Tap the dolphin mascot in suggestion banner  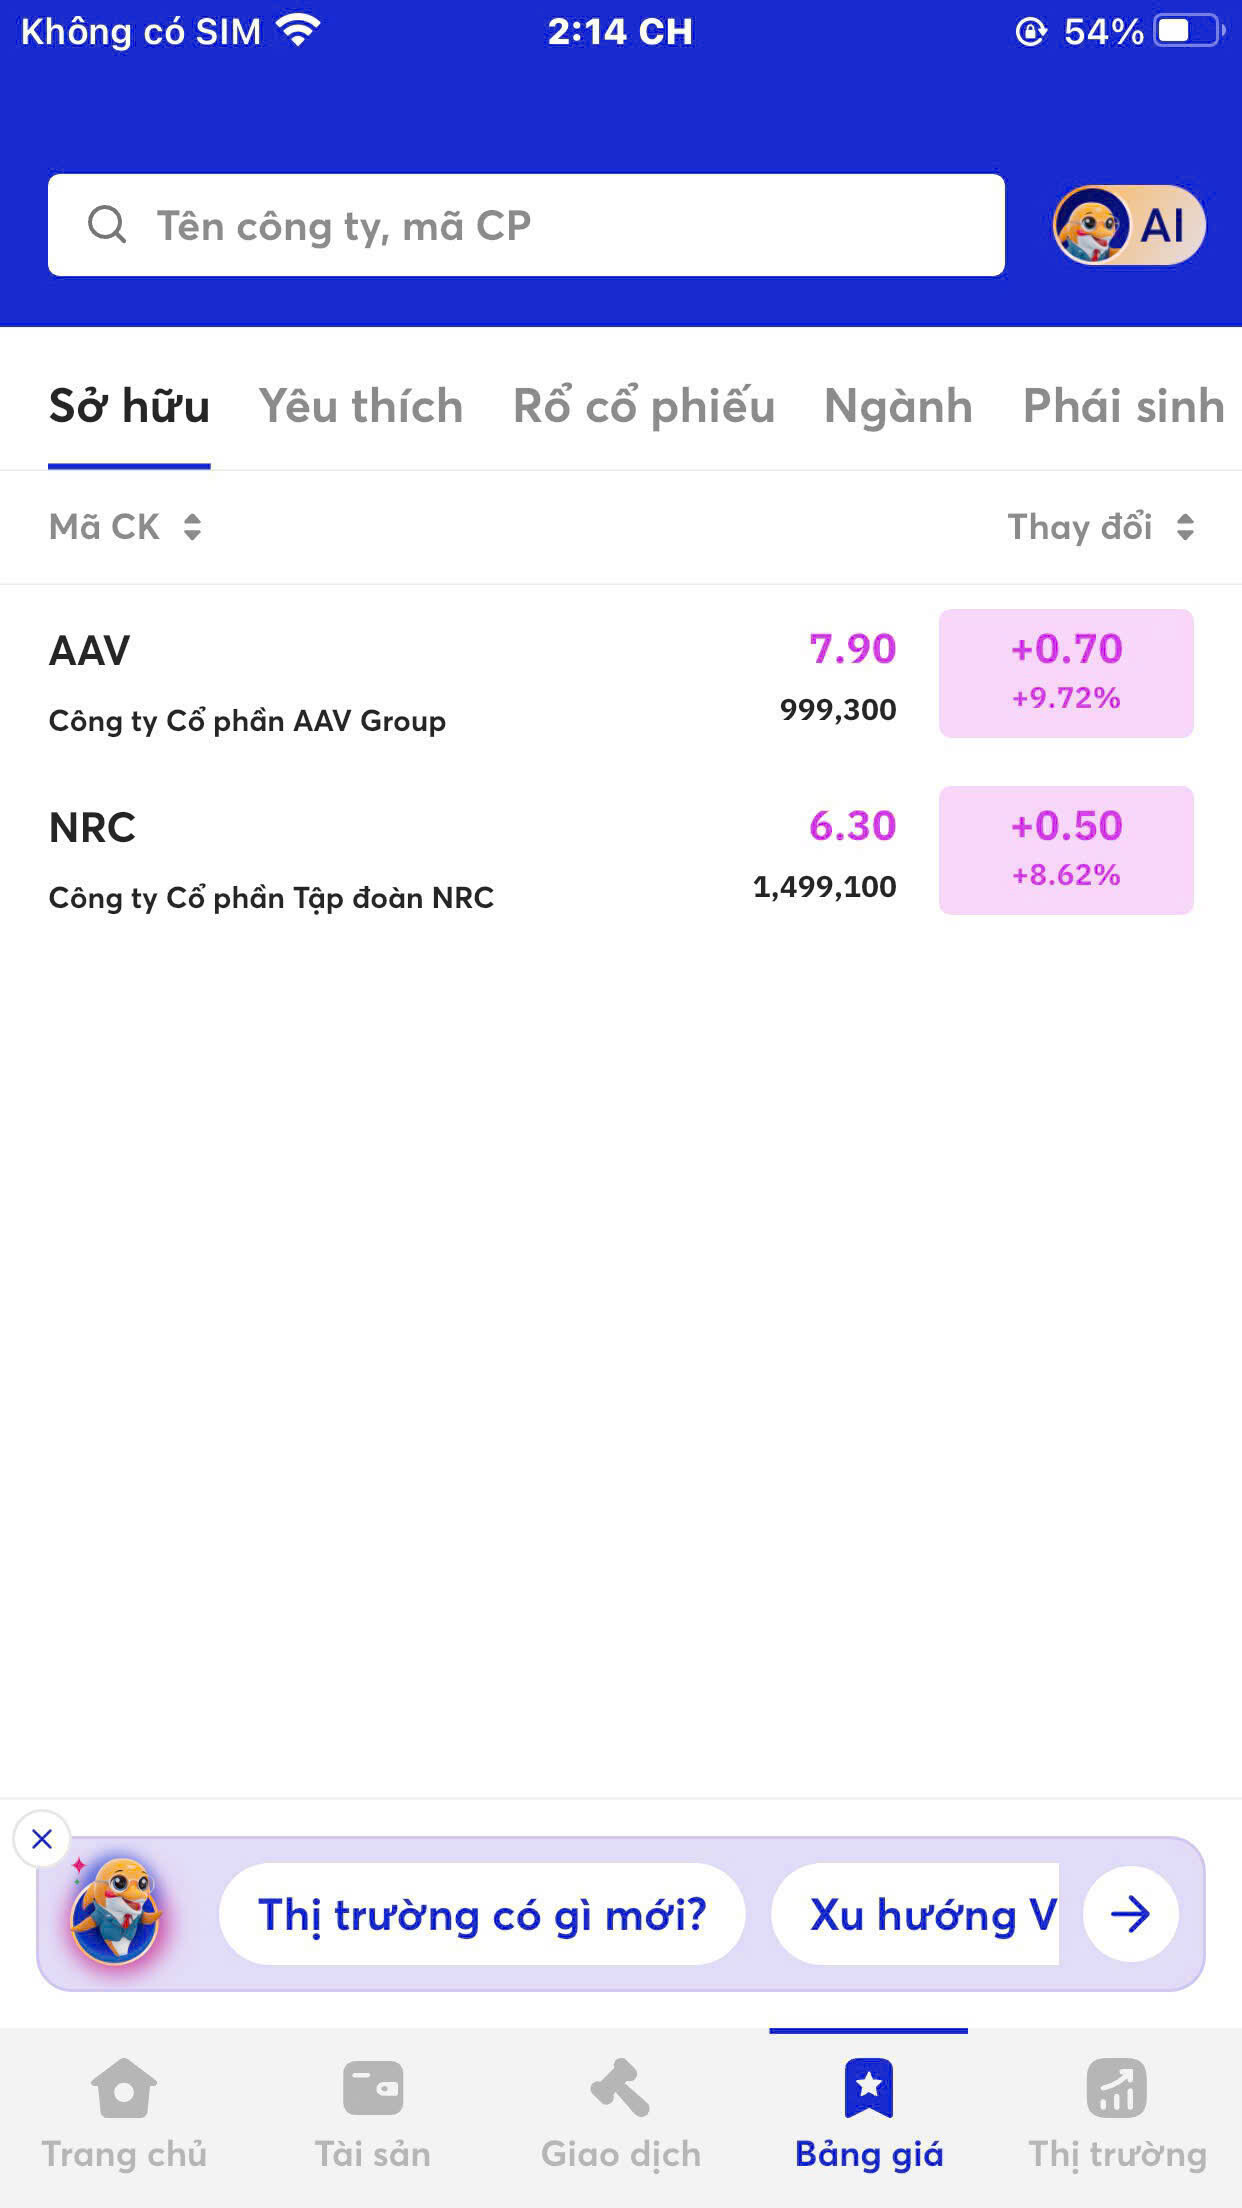click(116, 1912)
